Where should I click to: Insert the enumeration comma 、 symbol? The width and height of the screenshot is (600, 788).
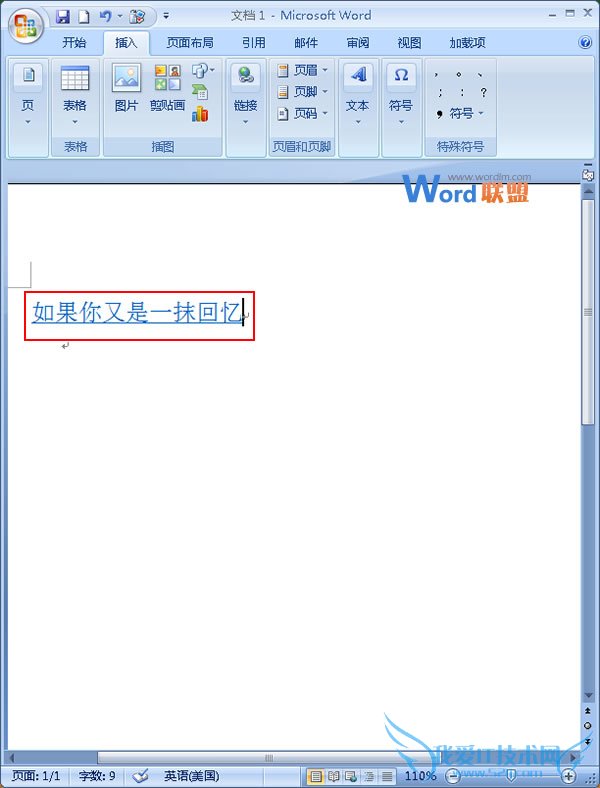480,74
